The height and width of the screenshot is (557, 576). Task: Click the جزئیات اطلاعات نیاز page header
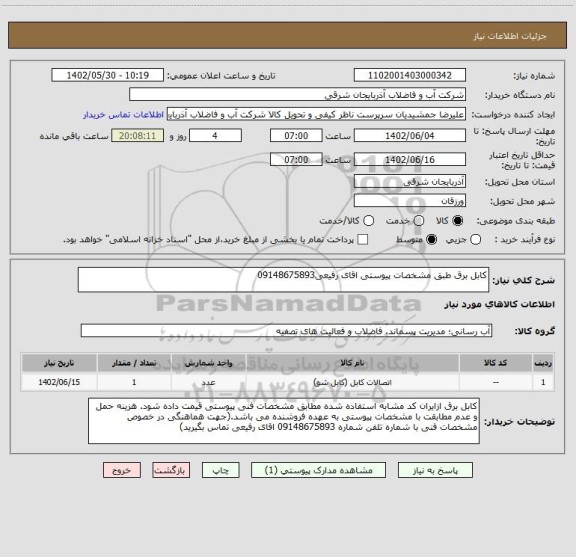510,36
